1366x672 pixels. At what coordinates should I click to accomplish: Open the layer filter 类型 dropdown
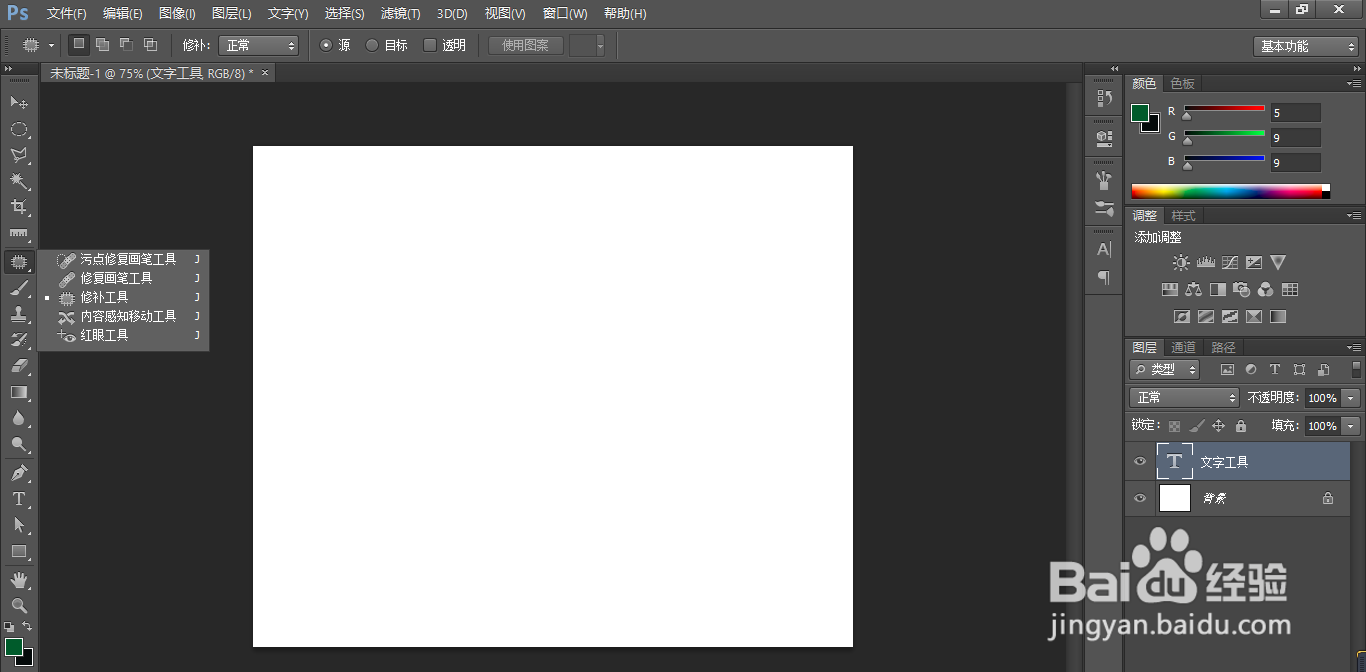coord(1165,369)
